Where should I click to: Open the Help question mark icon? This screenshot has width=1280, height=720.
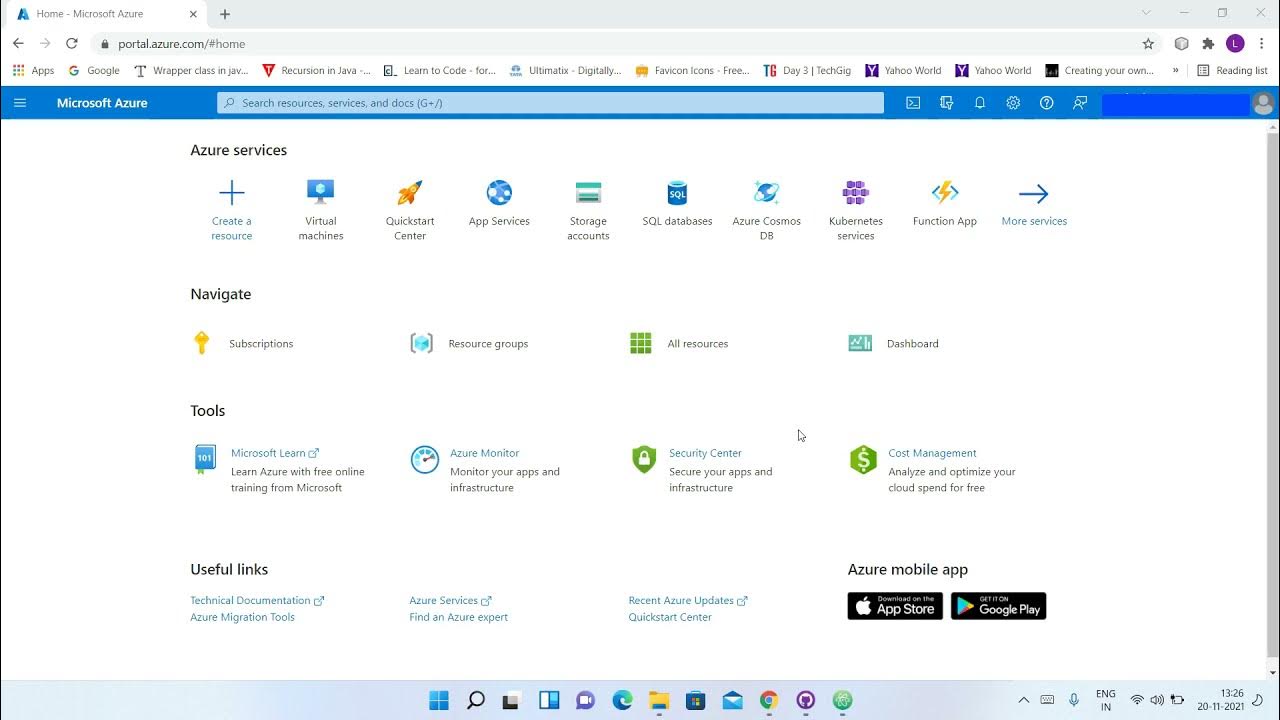pos(1046,103)
